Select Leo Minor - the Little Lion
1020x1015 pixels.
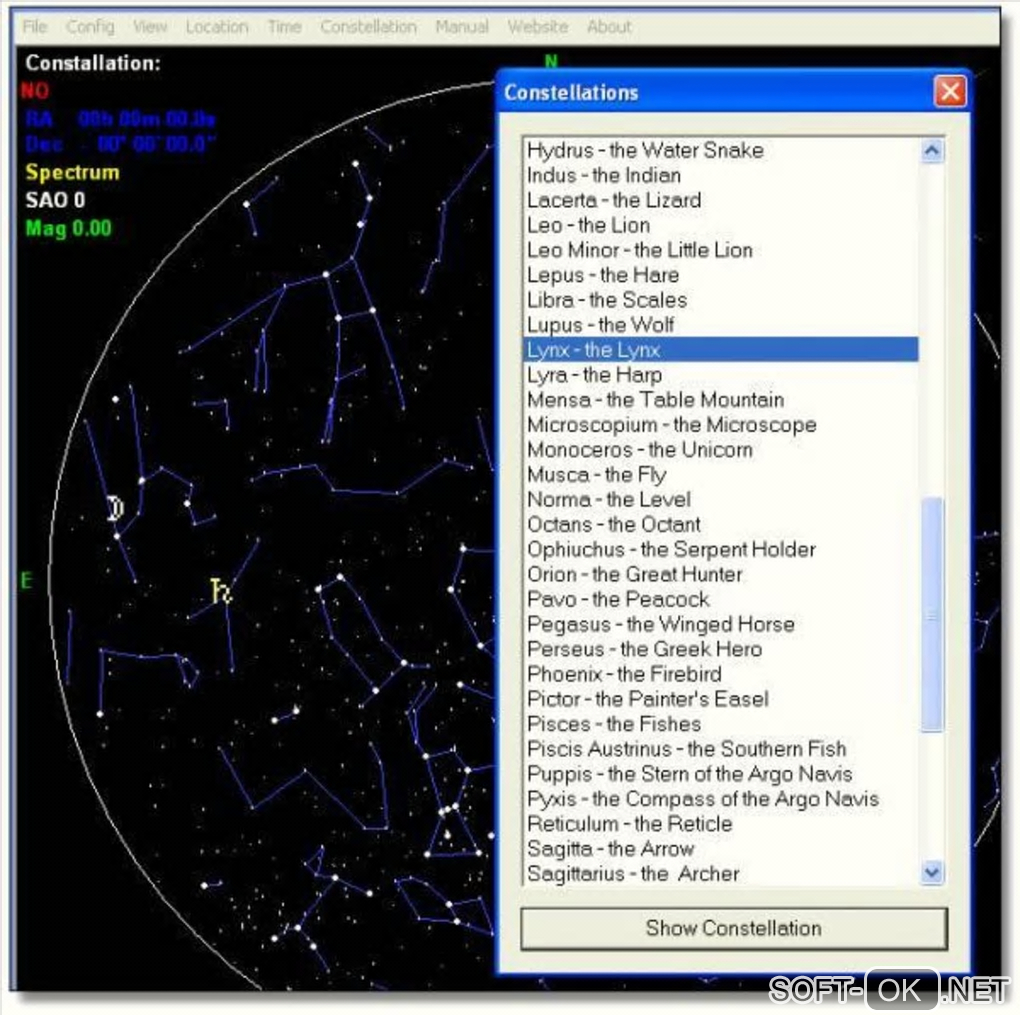coord(720,250)
